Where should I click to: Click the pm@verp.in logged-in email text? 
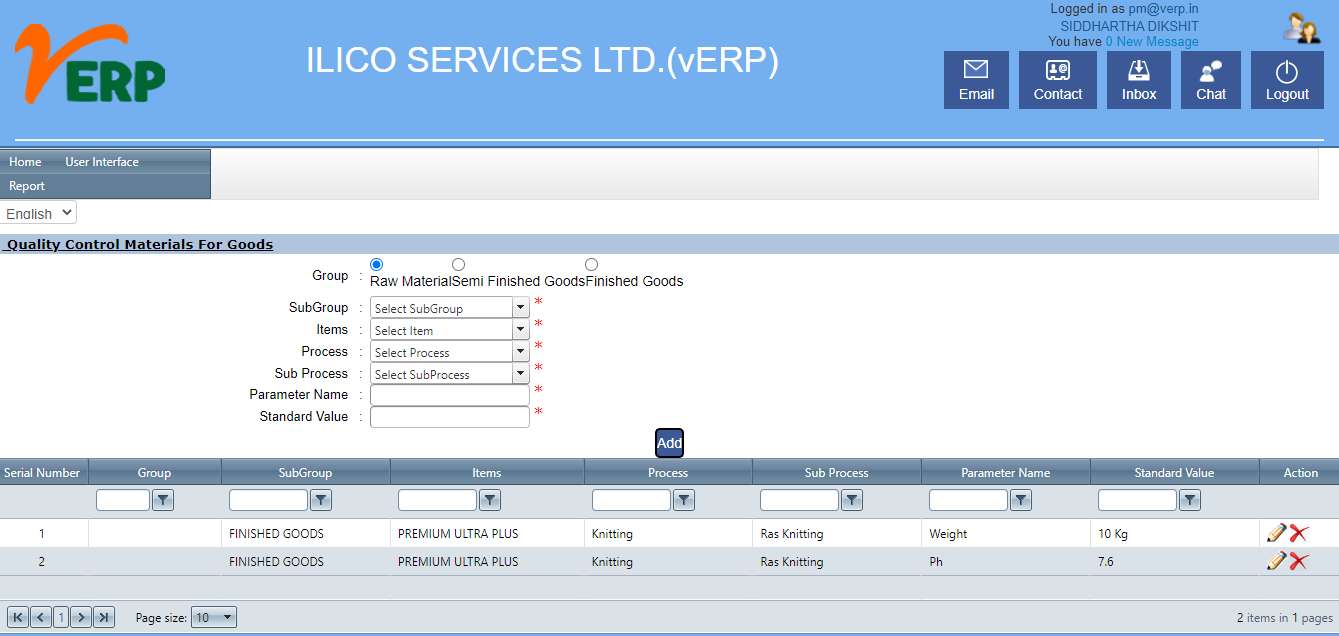point(1163,9)
